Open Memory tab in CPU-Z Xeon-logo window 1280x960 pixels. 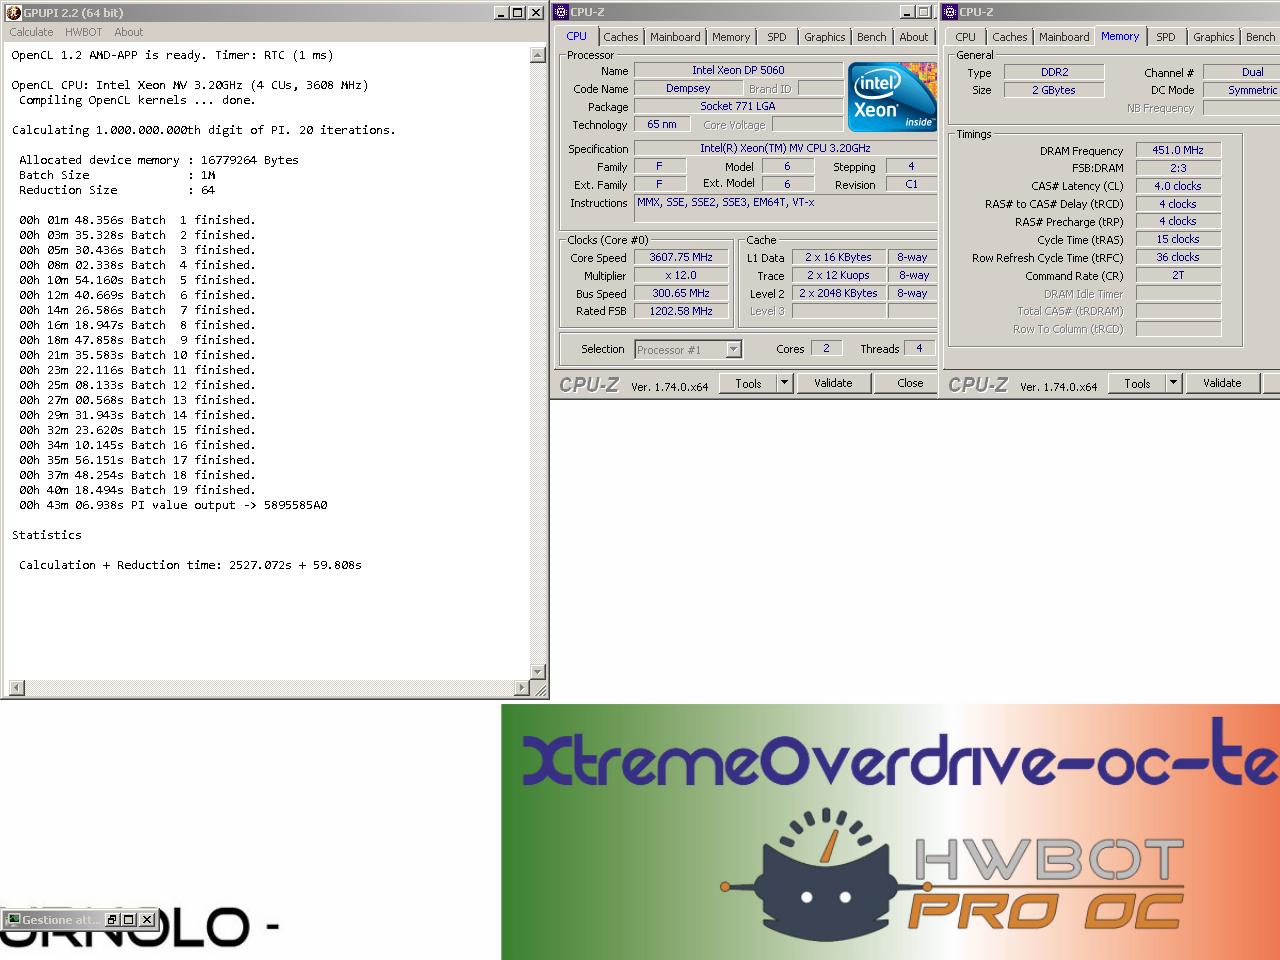(x=731, y=37)
